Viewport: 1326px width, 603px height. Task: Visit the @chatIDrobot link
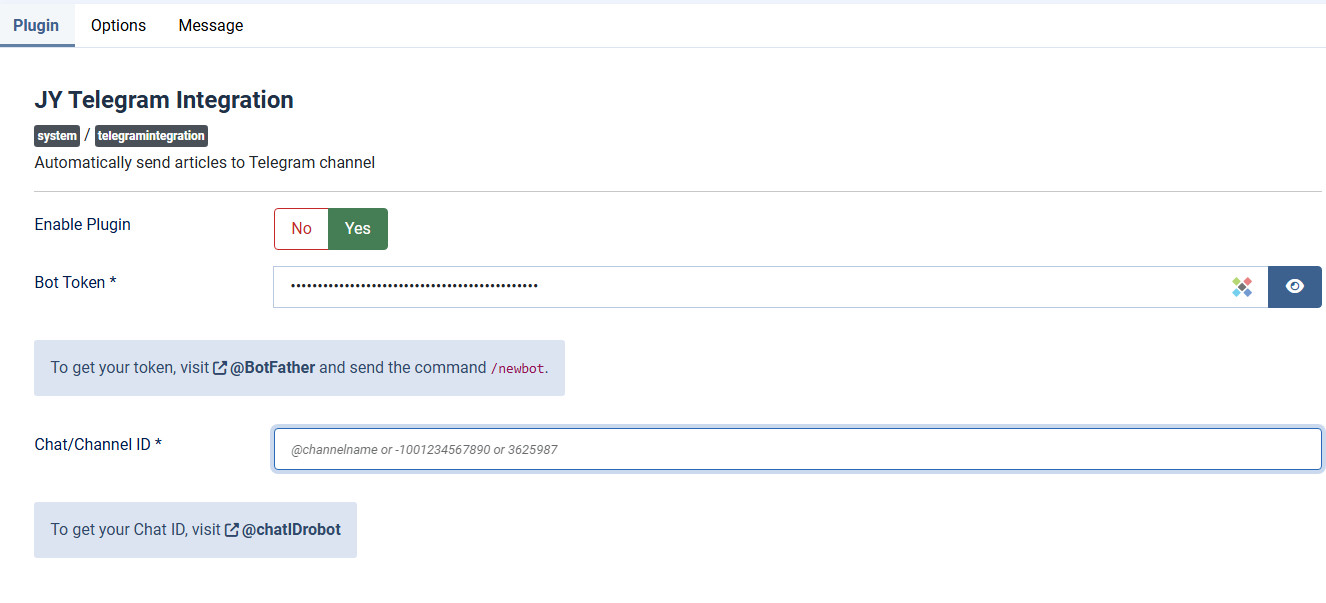coord(291,530)
